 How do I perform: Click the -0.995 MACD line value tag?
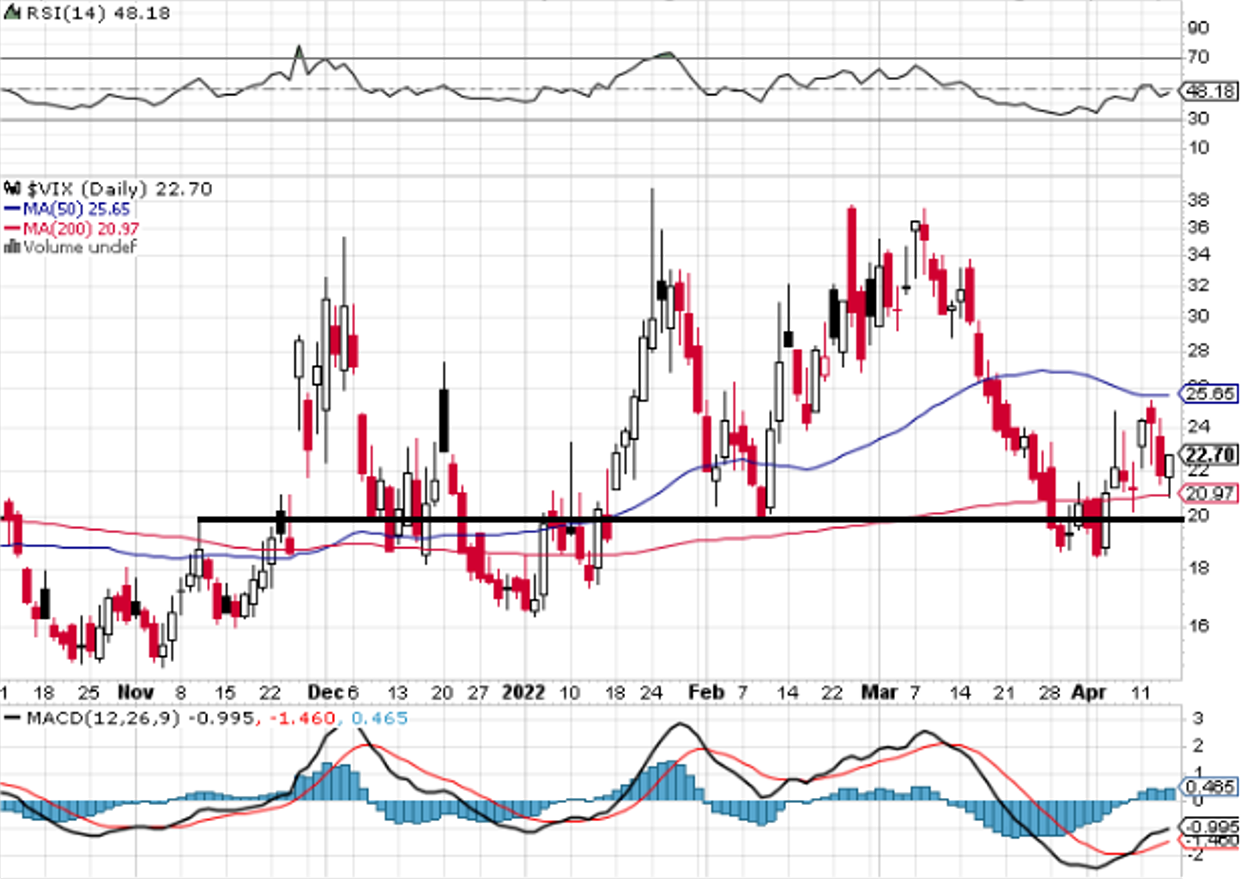point(1209,827)
